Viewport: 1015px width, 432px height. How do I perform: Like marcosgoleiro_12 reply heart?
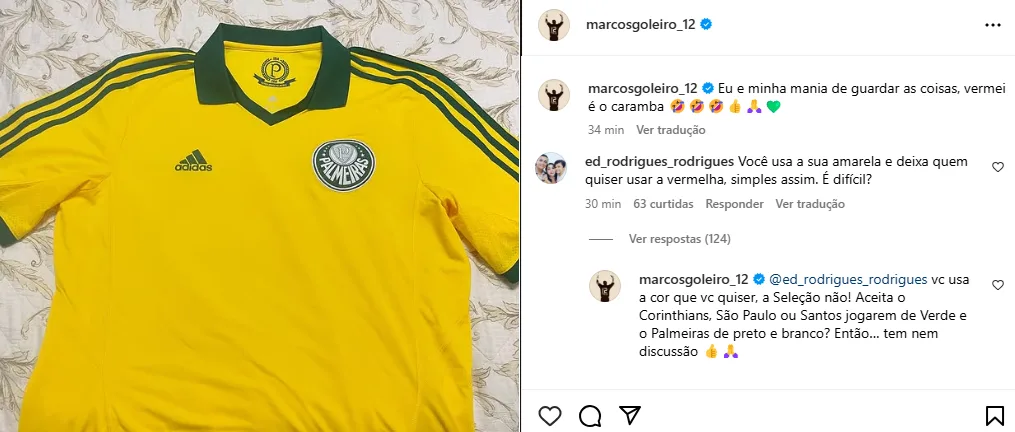point(998,285)
